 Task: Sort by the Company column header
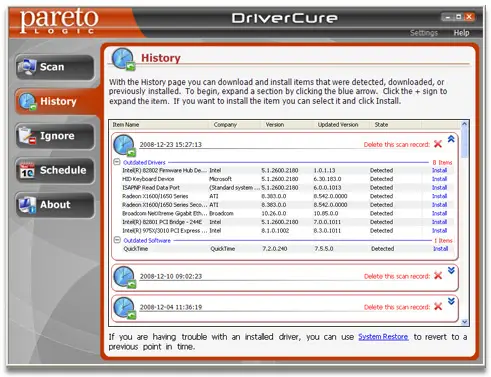click(x=225, y=125)
